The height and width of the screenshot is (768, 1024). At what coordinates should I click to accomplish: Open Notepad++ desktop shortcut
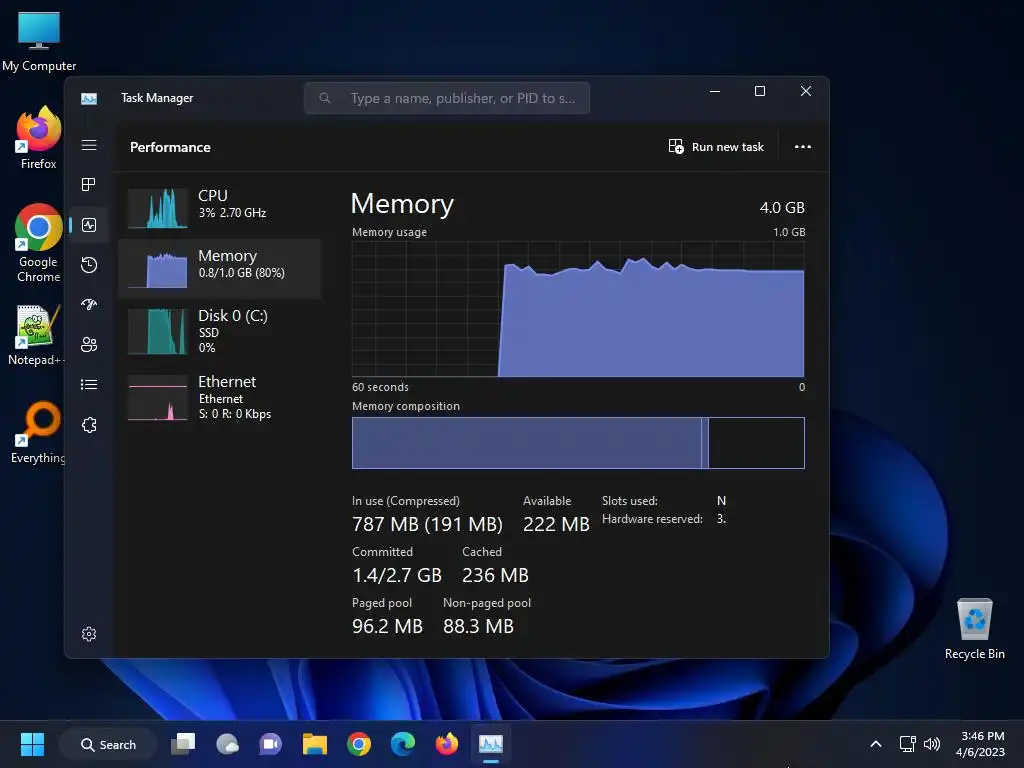click(x=37, y=335)
